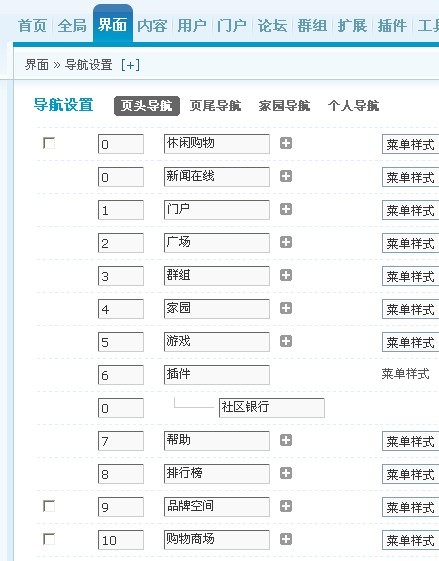Click the order field showing 10
439x561 pixels.
point(121,540)
